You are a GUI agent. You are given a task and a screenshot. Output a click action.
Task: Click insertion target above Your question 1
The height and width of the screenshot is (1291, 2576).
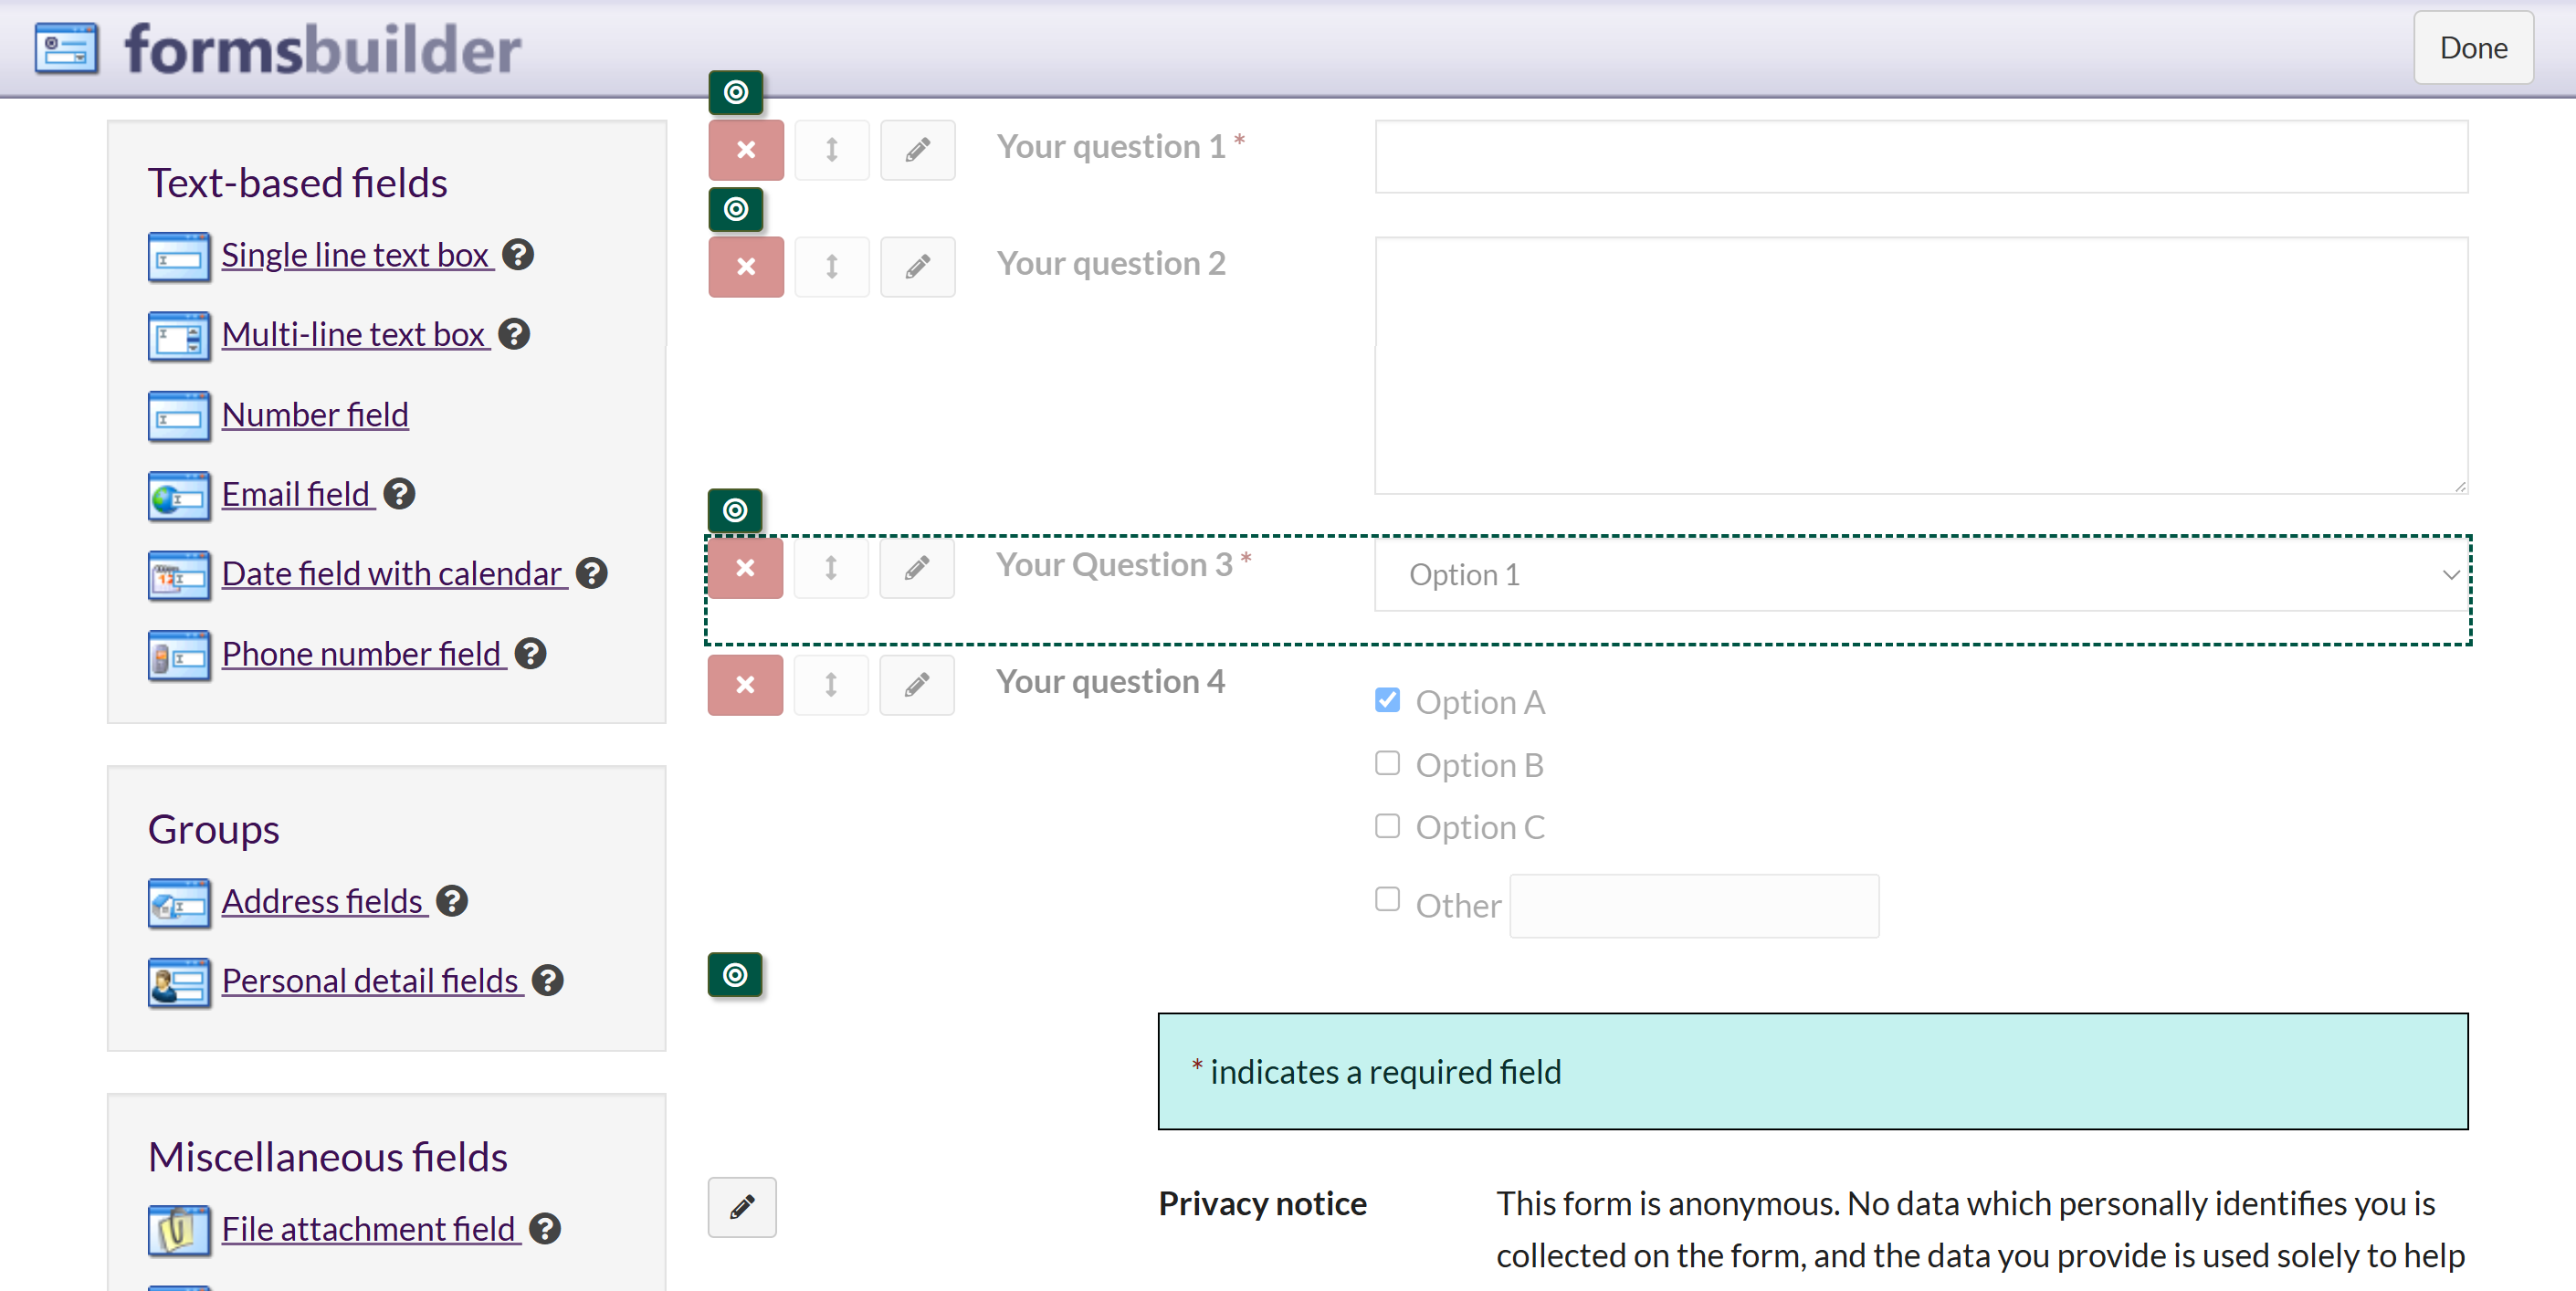735,92
